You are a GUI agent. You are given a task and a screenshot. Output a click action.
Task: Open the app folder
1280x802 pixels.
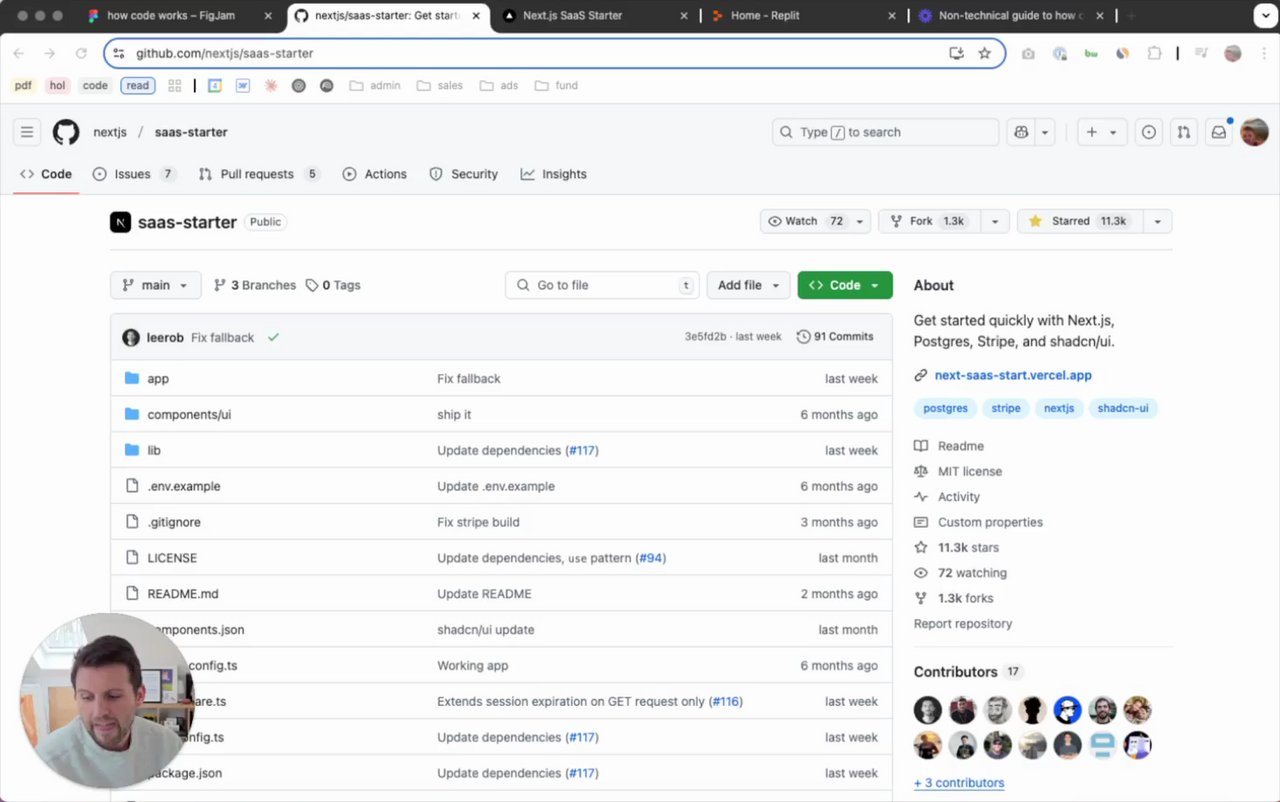point(158,379)
